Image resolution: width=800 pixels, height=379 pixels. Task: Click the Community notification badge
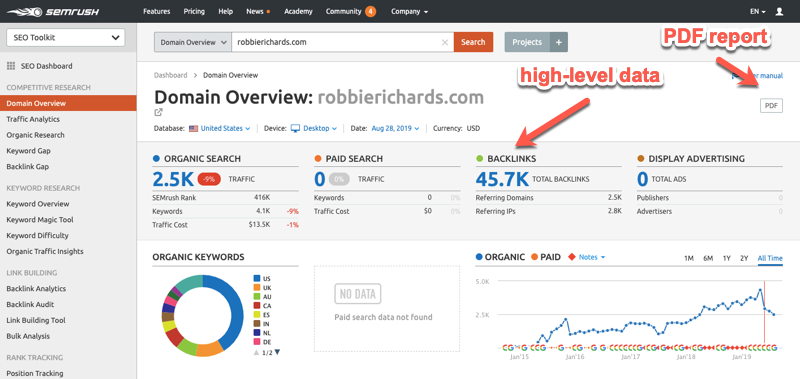(x=371, y=11)
